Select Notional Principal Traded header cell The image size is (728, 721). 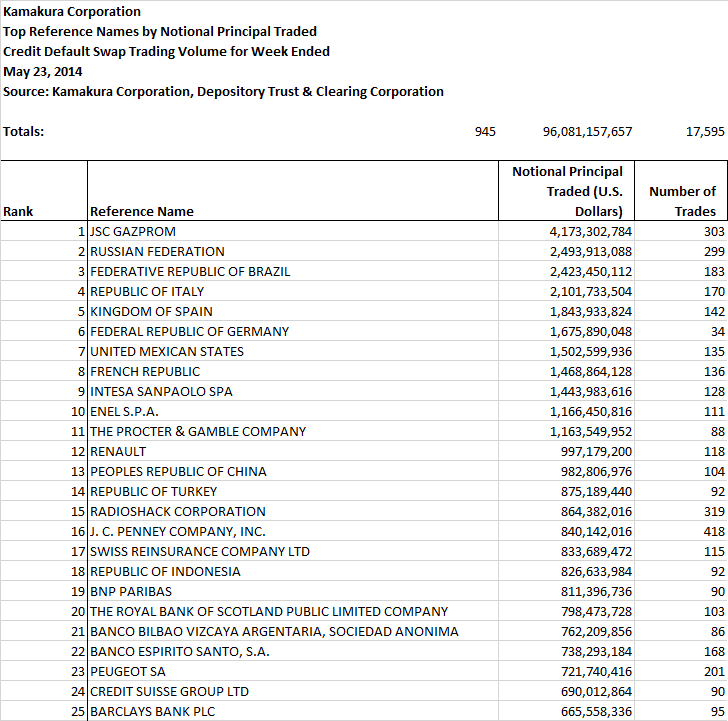(566, 191)
